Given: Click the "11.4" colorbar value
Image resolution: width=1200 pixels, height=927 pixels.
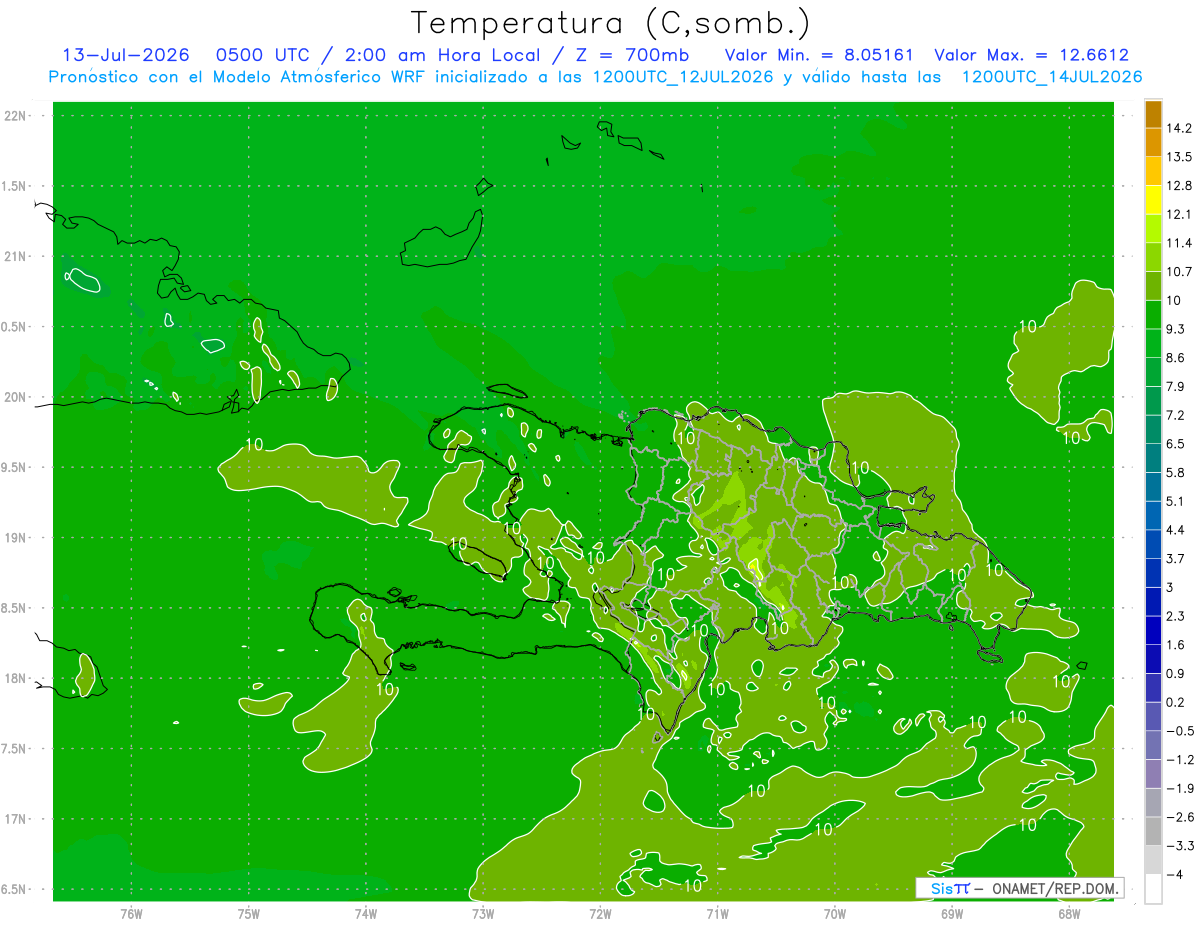Looking at the screenshot, I should pyautogui.click(x=1178, y=243).
